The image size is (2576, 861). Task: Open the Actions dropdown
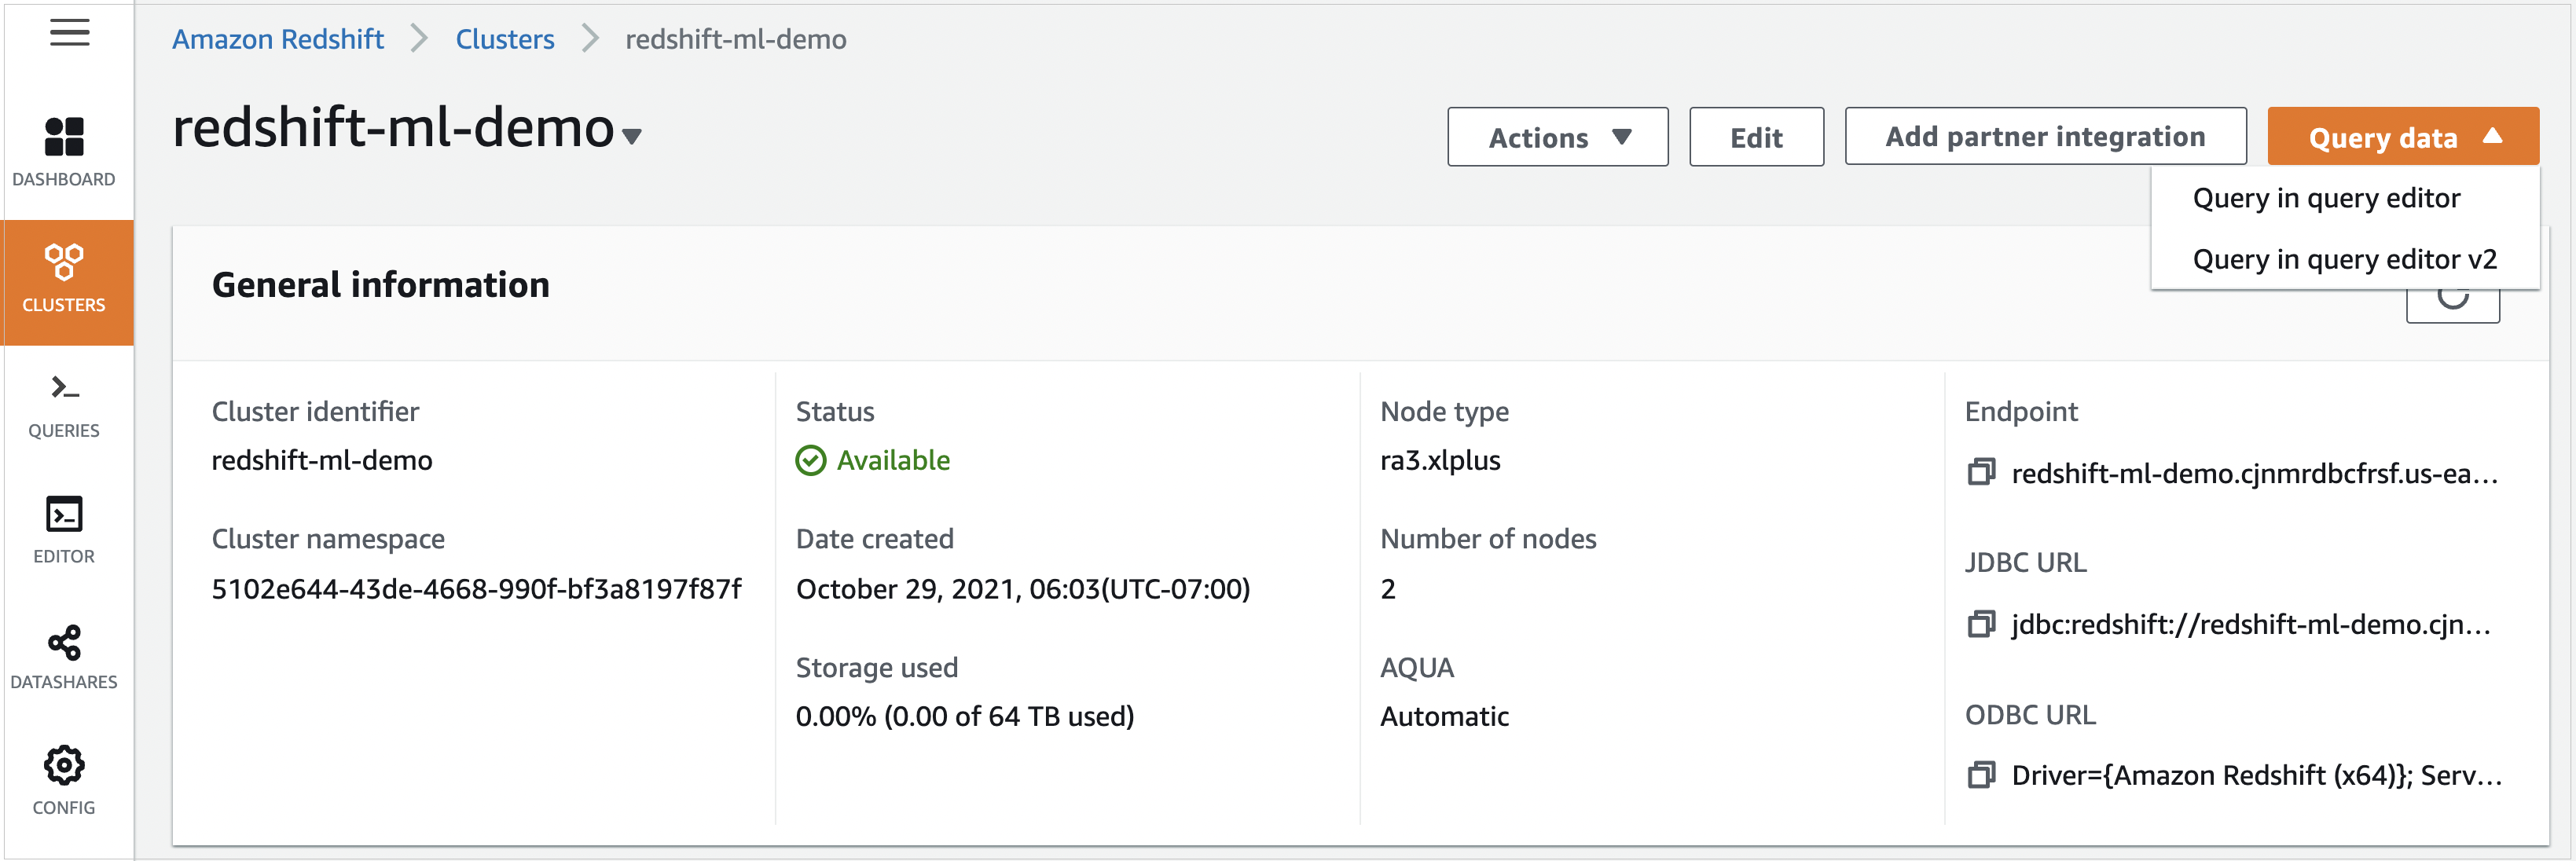1557,137
